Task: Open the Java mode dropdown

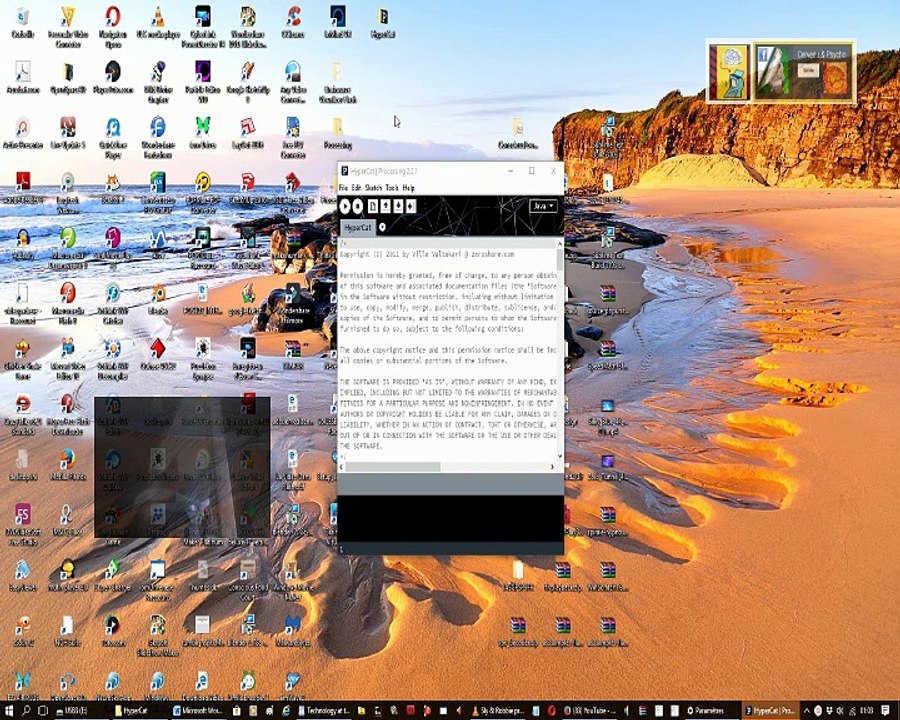Action: (543, 206)
